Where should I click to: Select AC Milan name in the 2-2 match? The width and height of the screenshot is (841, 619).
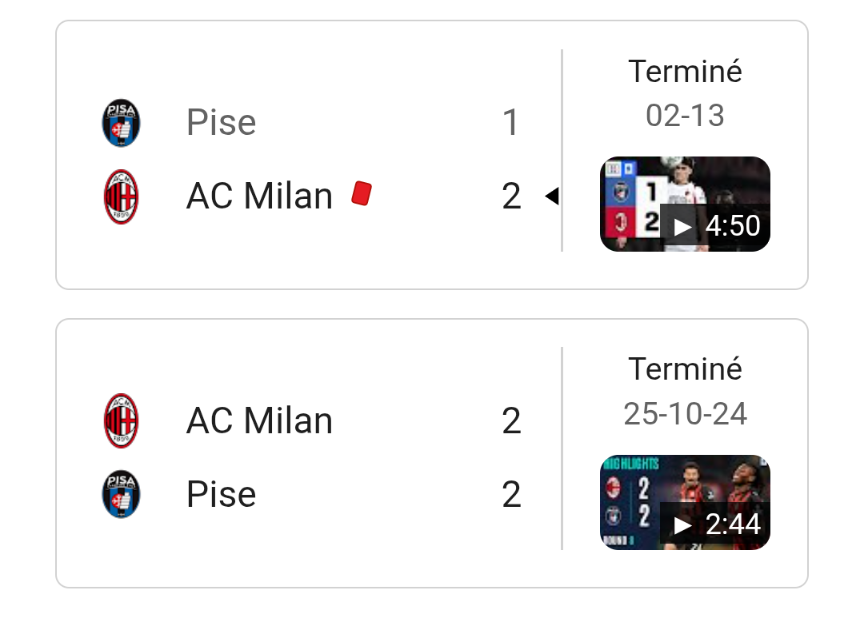[259, 421]
